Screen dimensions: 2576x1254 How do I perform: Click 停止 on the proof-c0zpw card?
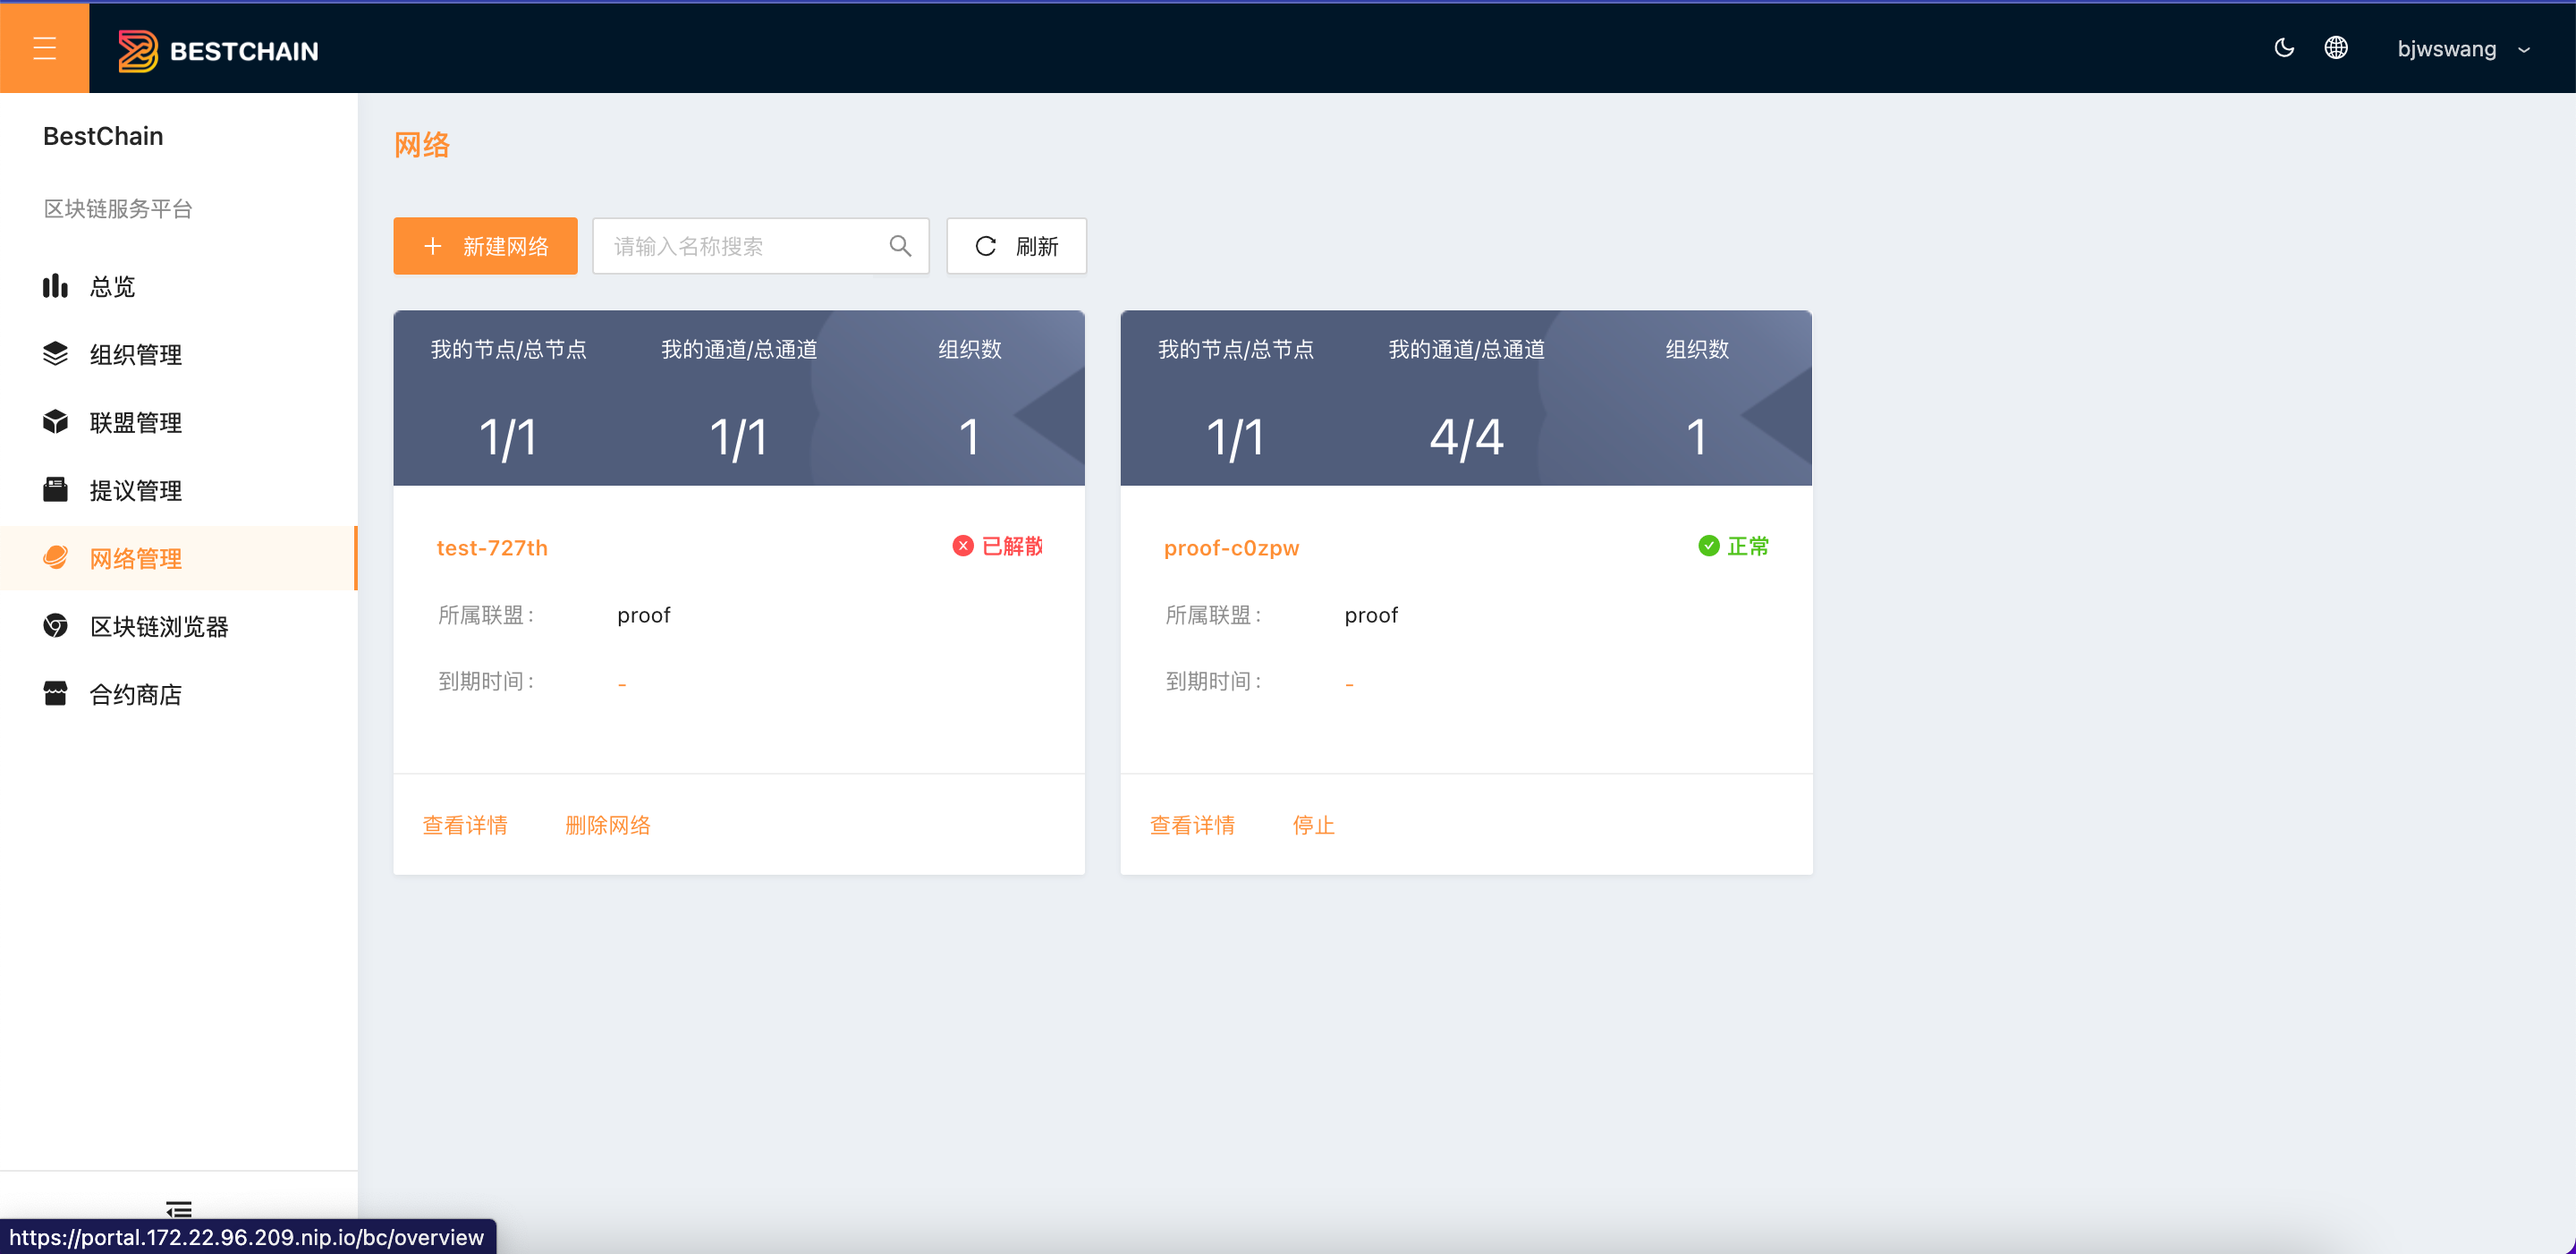coord(1313,825)
